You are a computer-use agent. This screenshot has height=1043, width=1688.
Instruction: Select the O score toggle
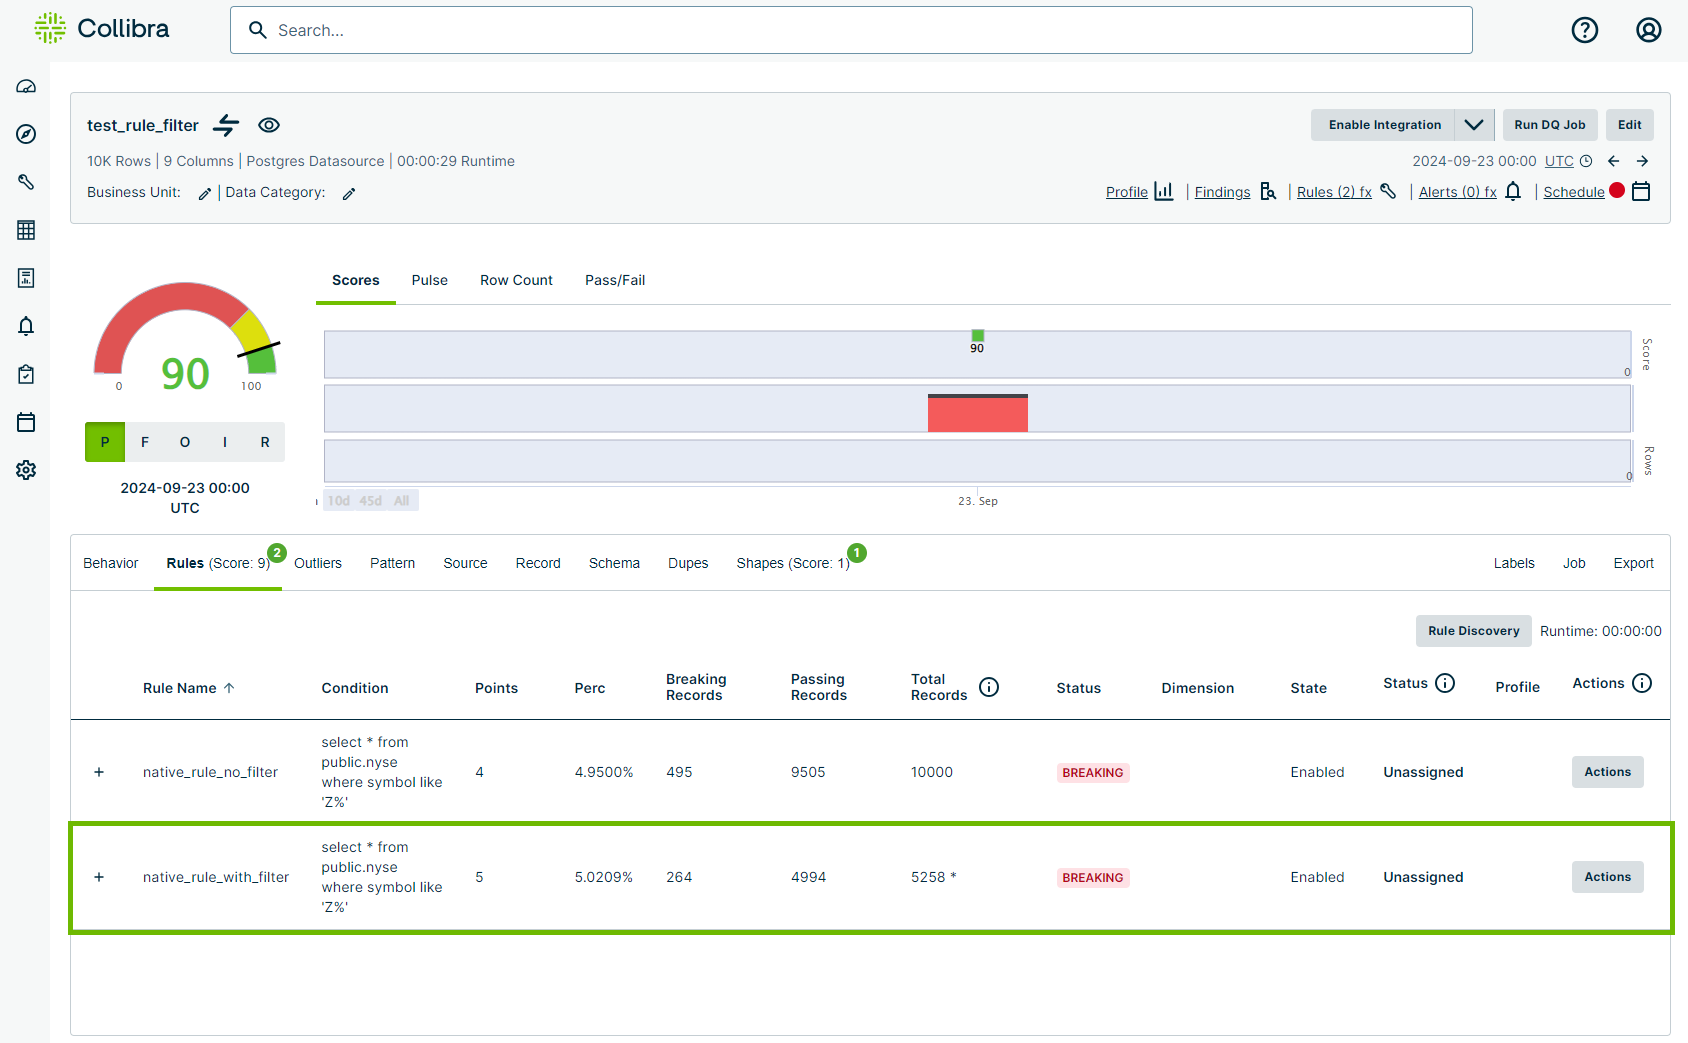(x=185, y=442)
